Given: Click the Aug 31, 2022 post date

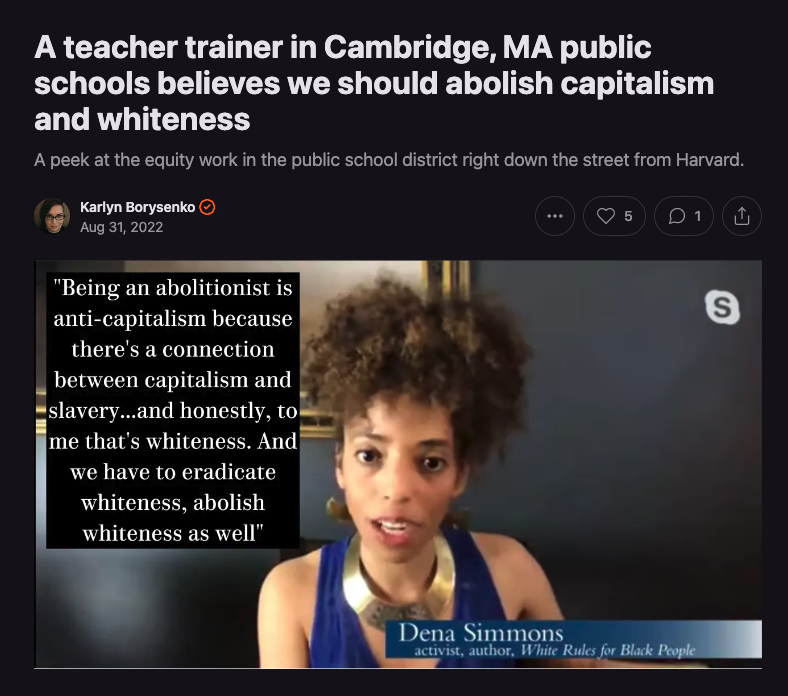Looking at the screenshot, I should click(121, 227).
